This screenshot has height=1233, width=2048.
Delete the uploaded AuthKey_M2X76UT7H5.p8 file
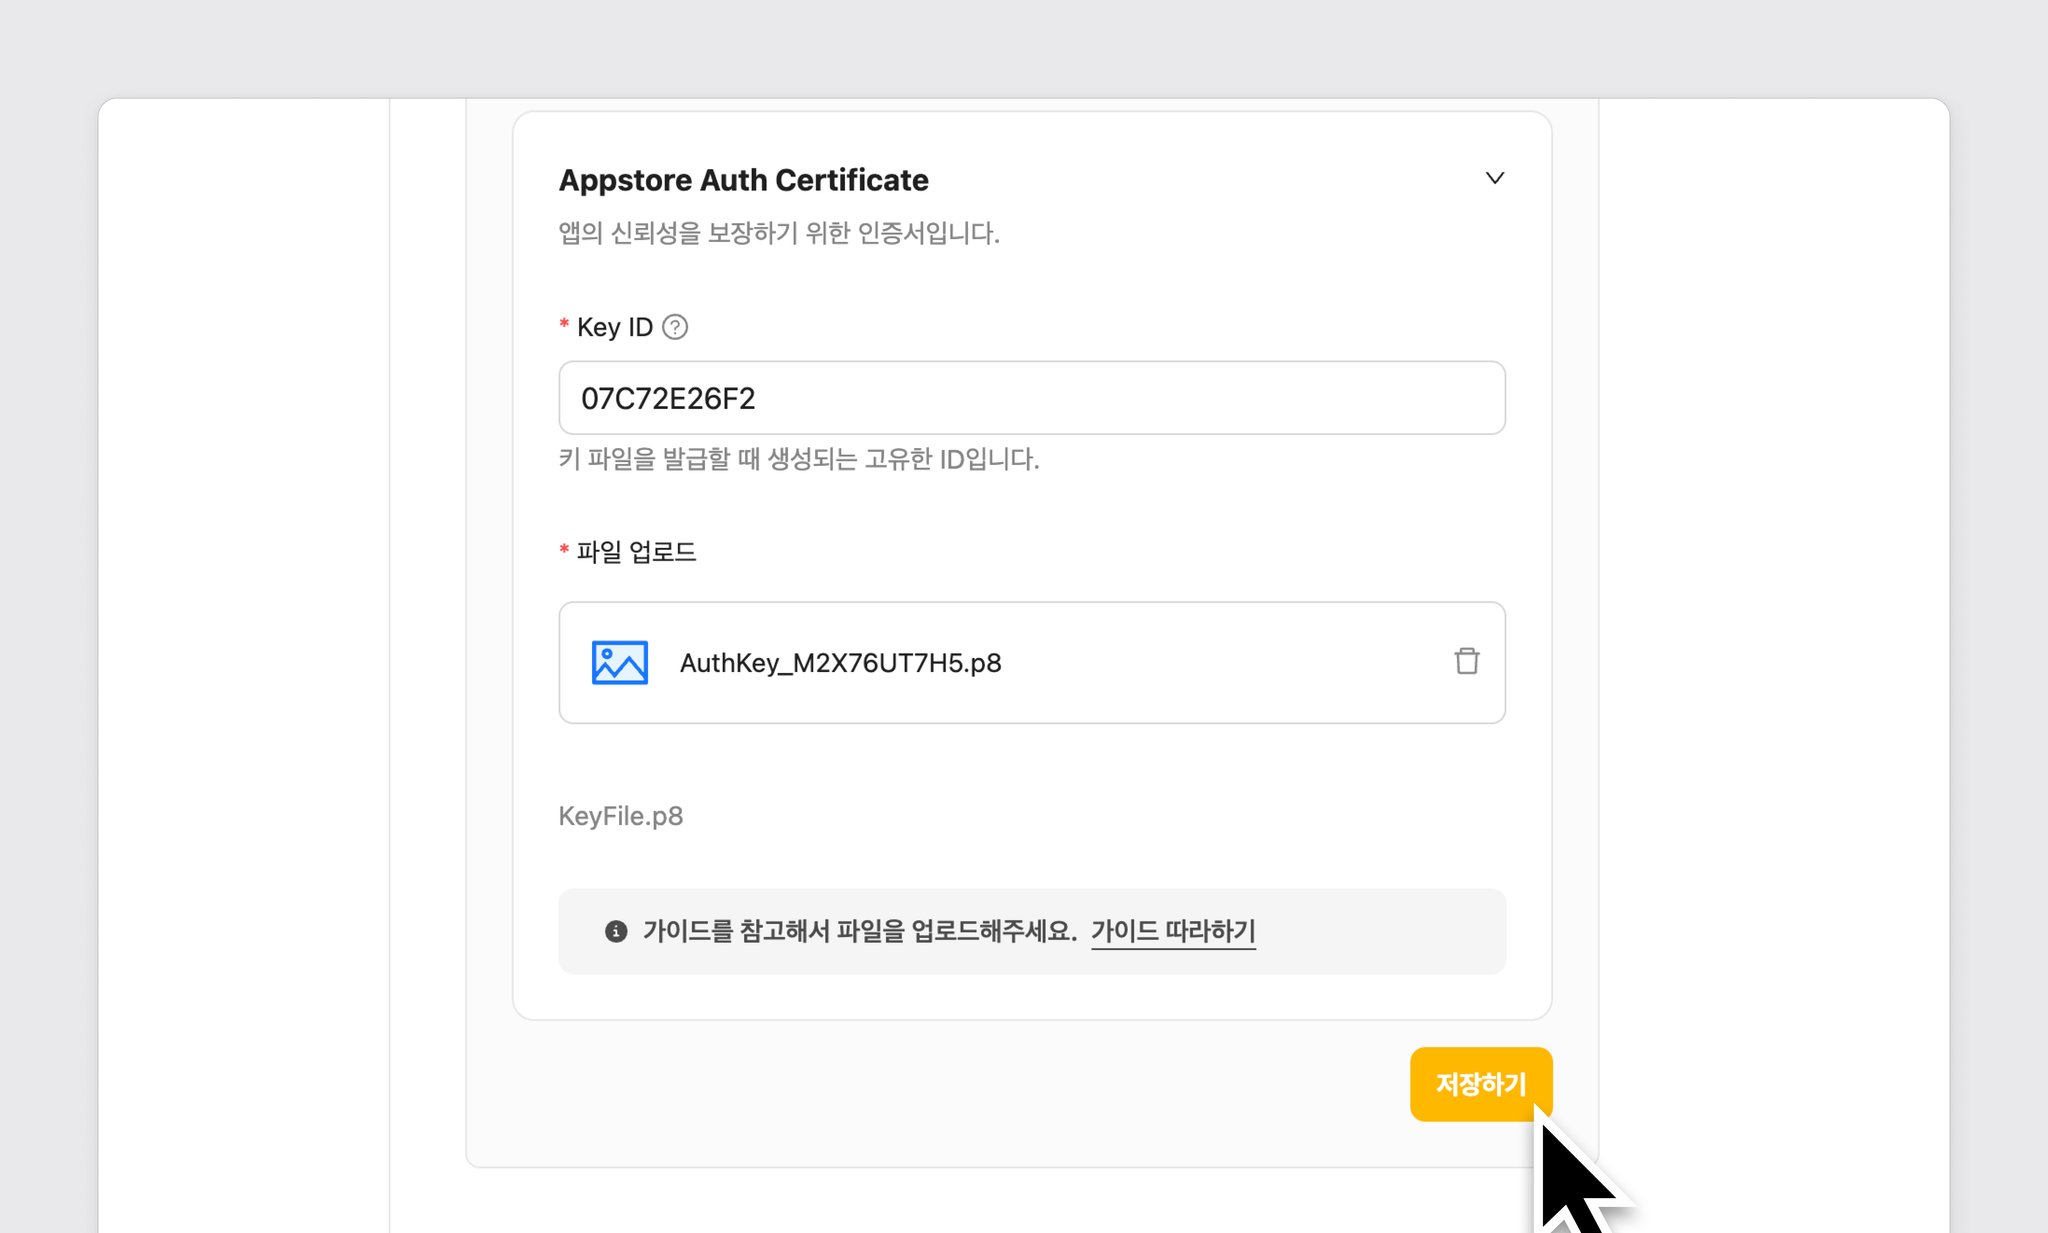[x=1466, y=661]
